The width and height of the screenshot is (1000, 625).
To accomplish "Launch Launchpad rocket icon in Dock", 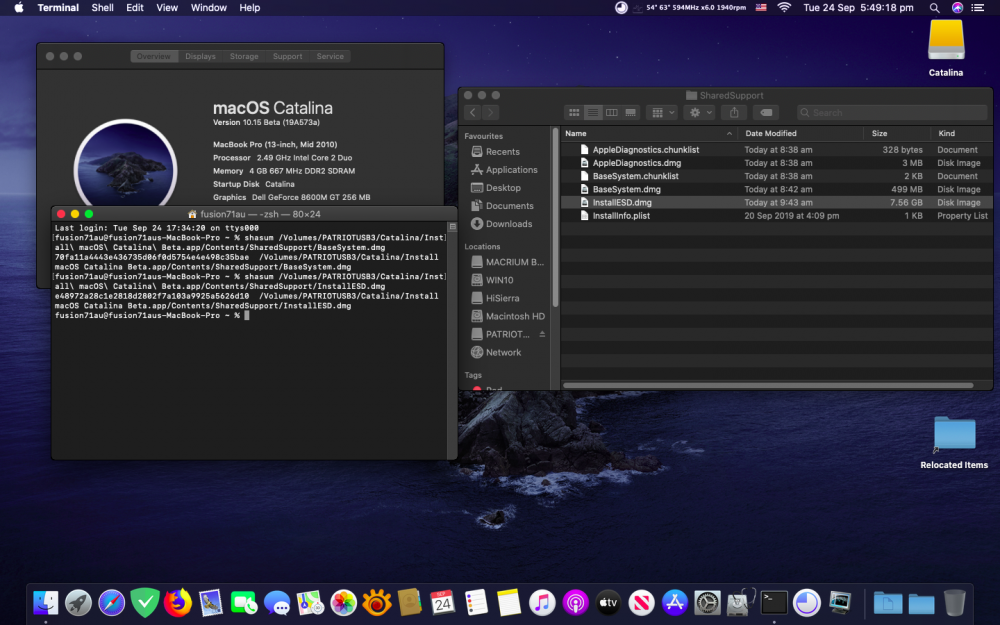I will 78,603.
